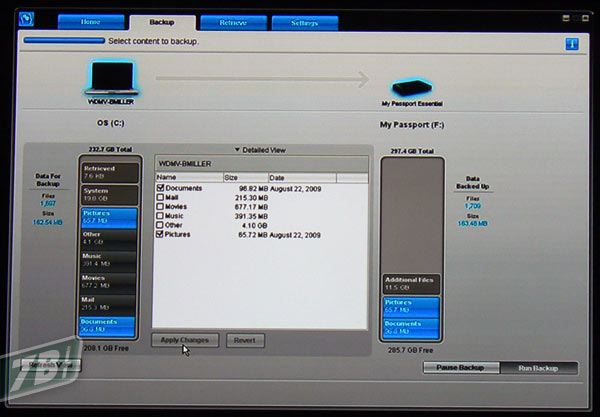Screen dimensions: 600x417
Task: Uncheck the Pictures checkbox
Action: (x=160, y=234)
